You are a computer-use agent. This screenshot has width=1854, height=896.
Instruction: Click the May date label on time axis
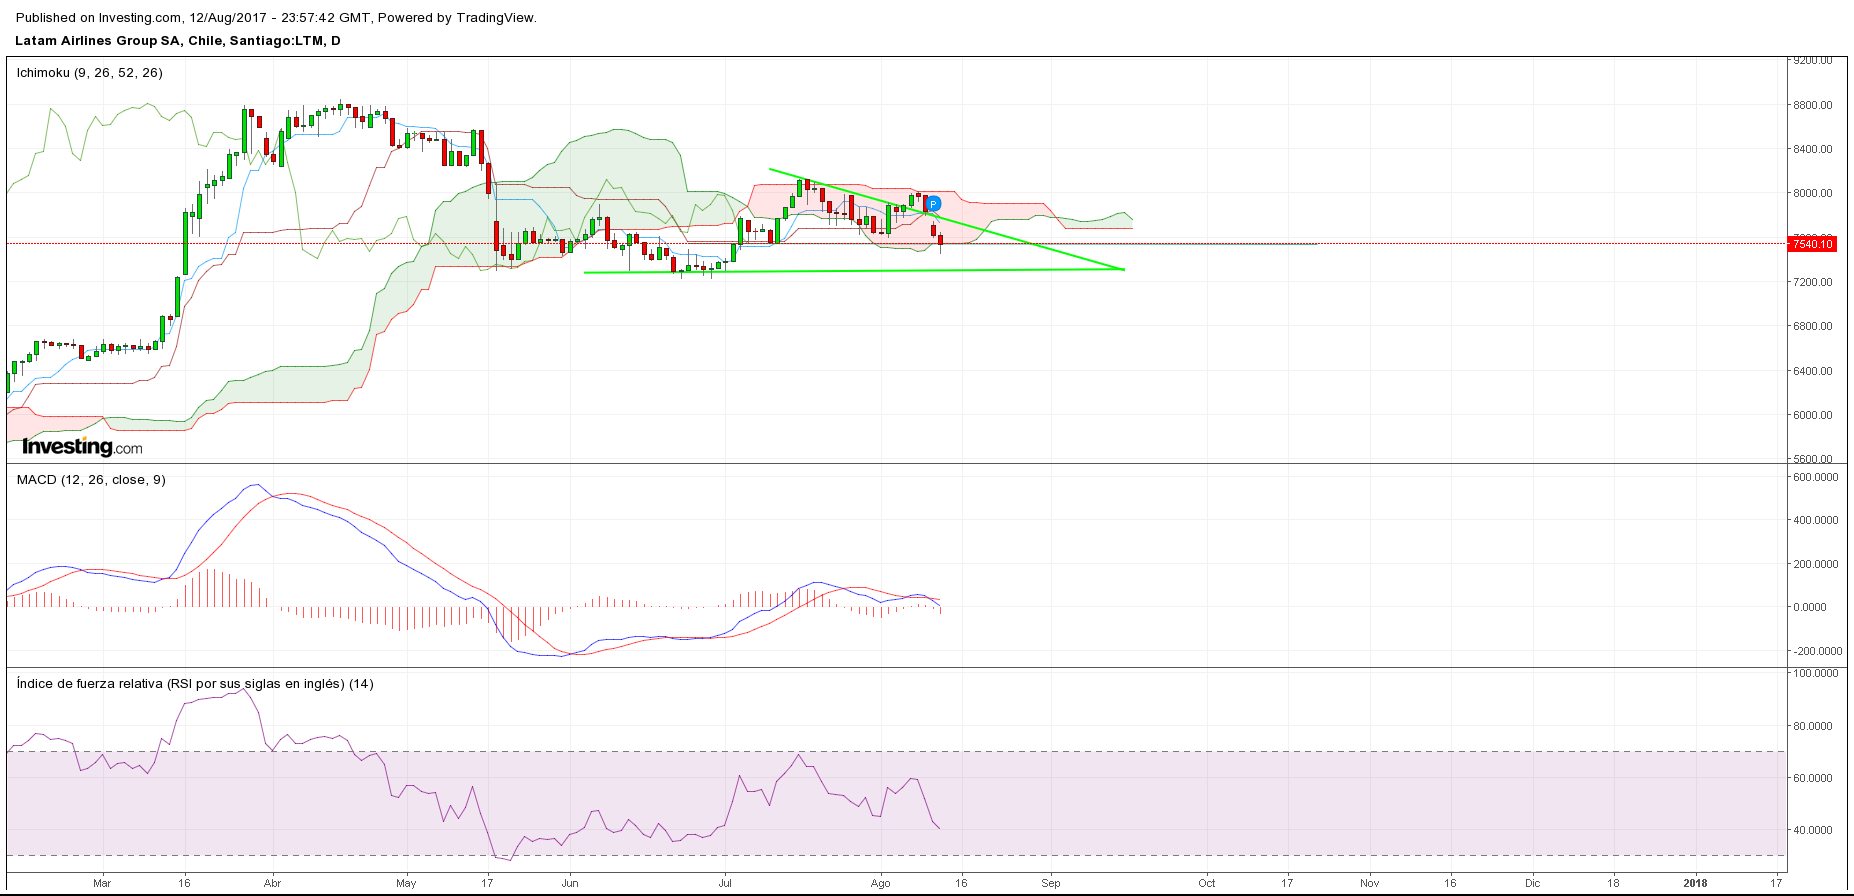click(x=406, y=883)
